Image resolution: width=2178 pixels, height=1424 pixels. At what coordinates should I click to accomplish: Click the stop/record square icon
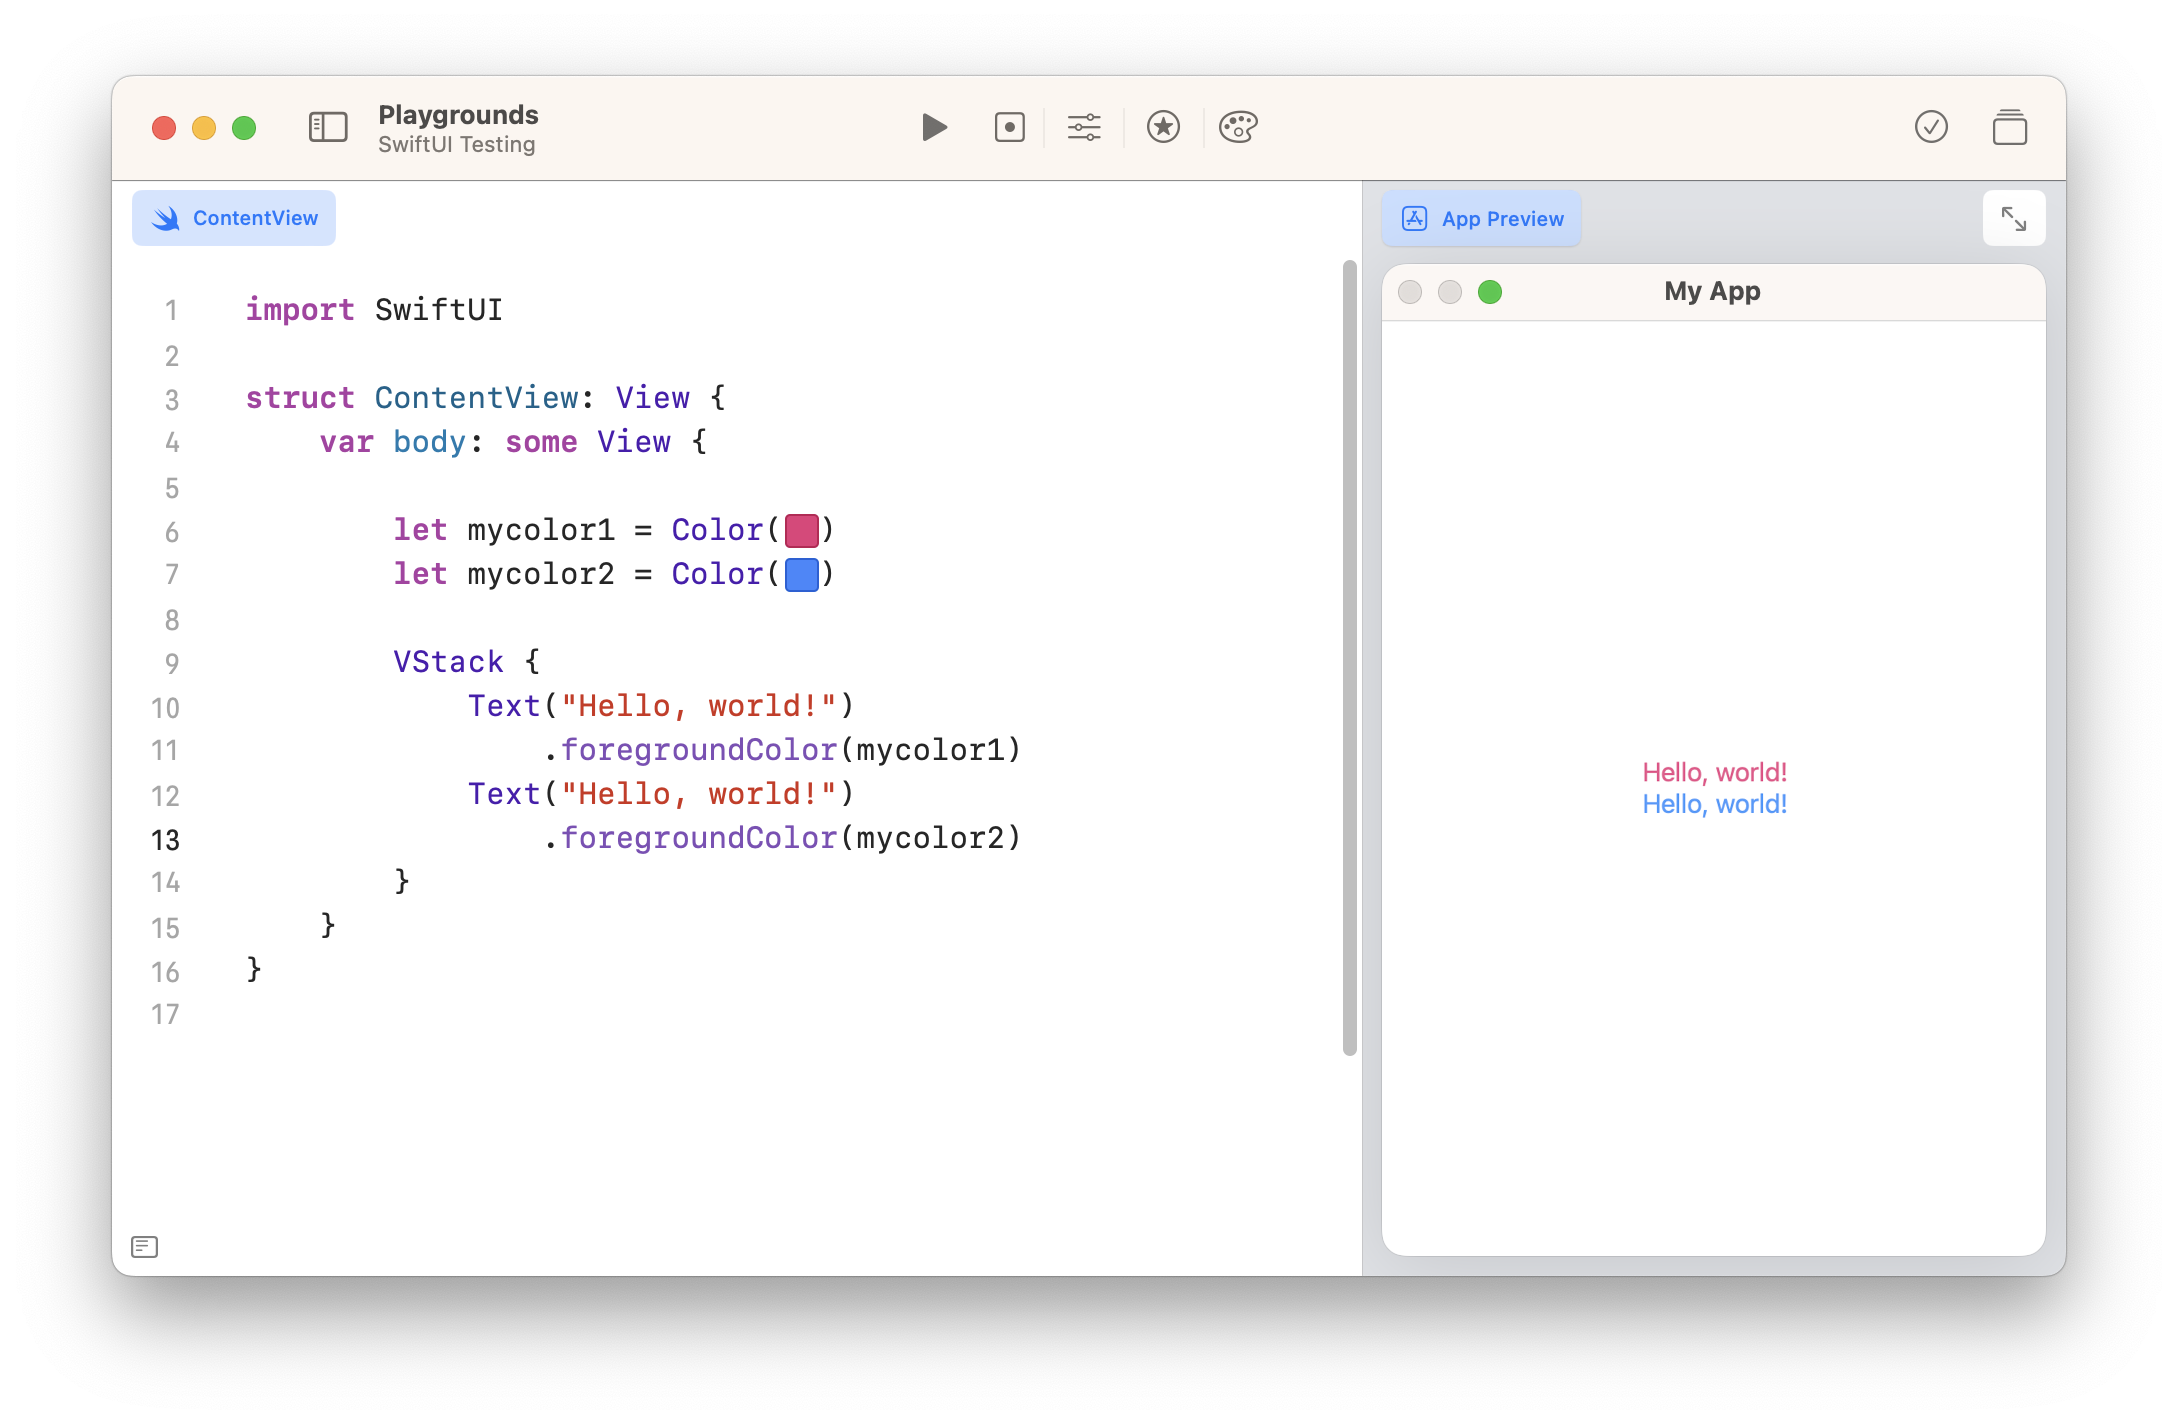click(1009, 127)
